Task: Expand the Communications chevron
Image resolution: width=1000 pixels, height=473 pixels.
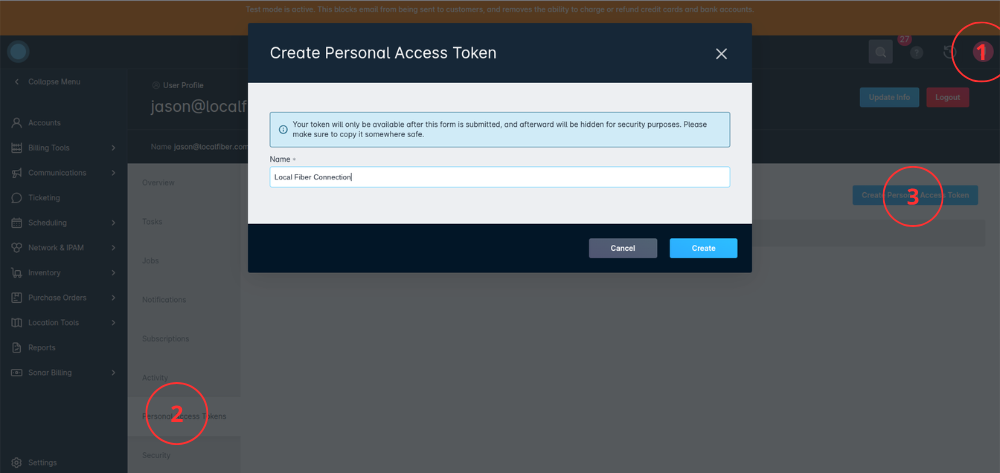Action: (113, 173)
